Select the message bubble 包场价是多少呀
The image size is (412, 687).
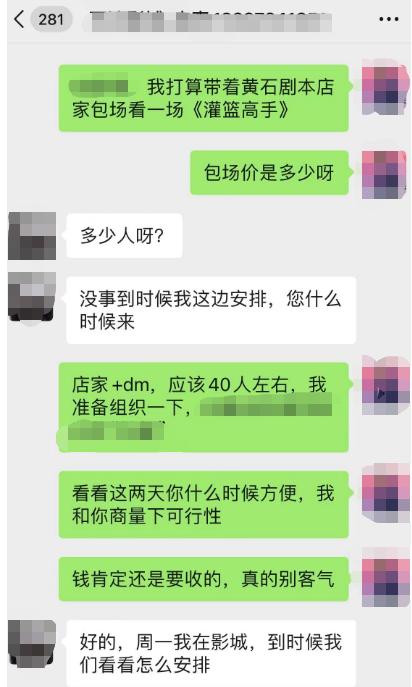pos(270,173)
